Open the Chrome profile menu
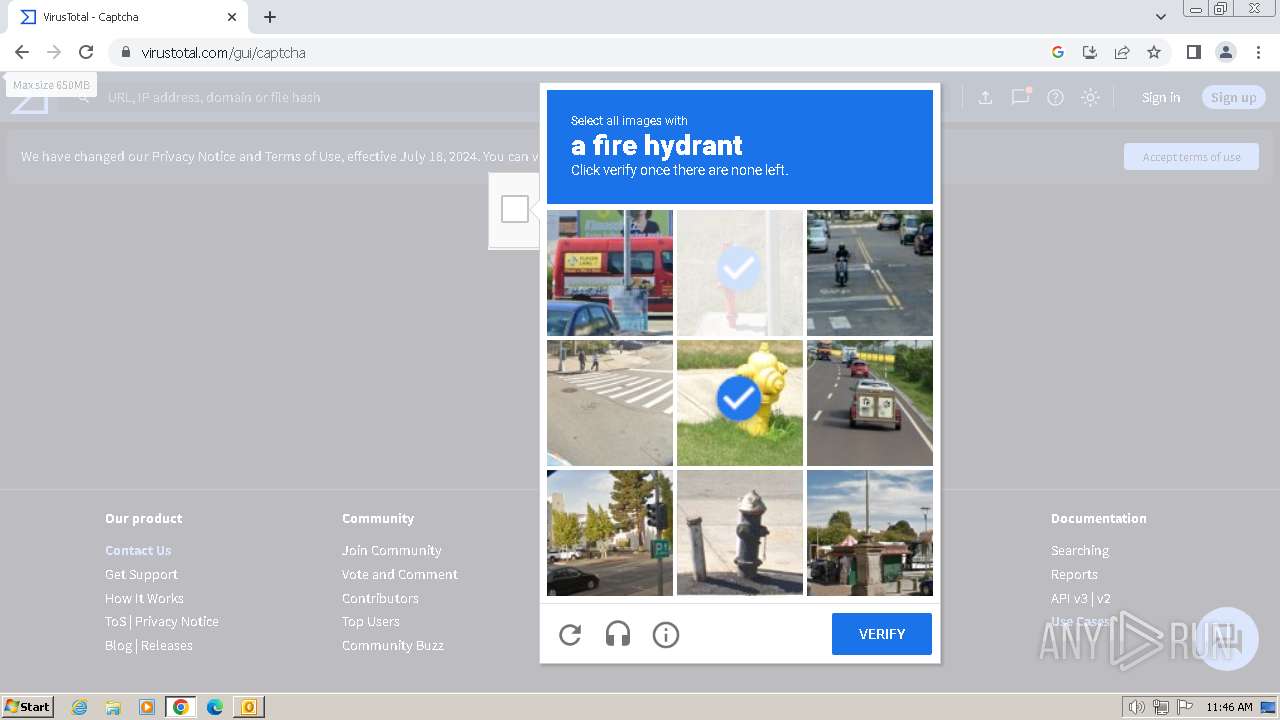This screenshot has height=720, width=1280. click(1225, 52)
